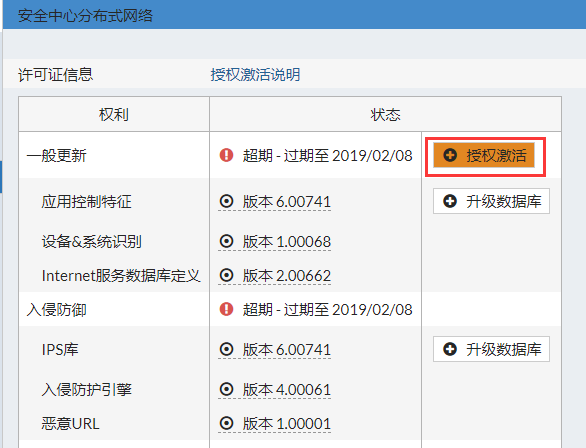Image resolution: width=586 pixels, height=448 pixels.
Task: Open the 授权激活说明 link
Action: point(255,74)
